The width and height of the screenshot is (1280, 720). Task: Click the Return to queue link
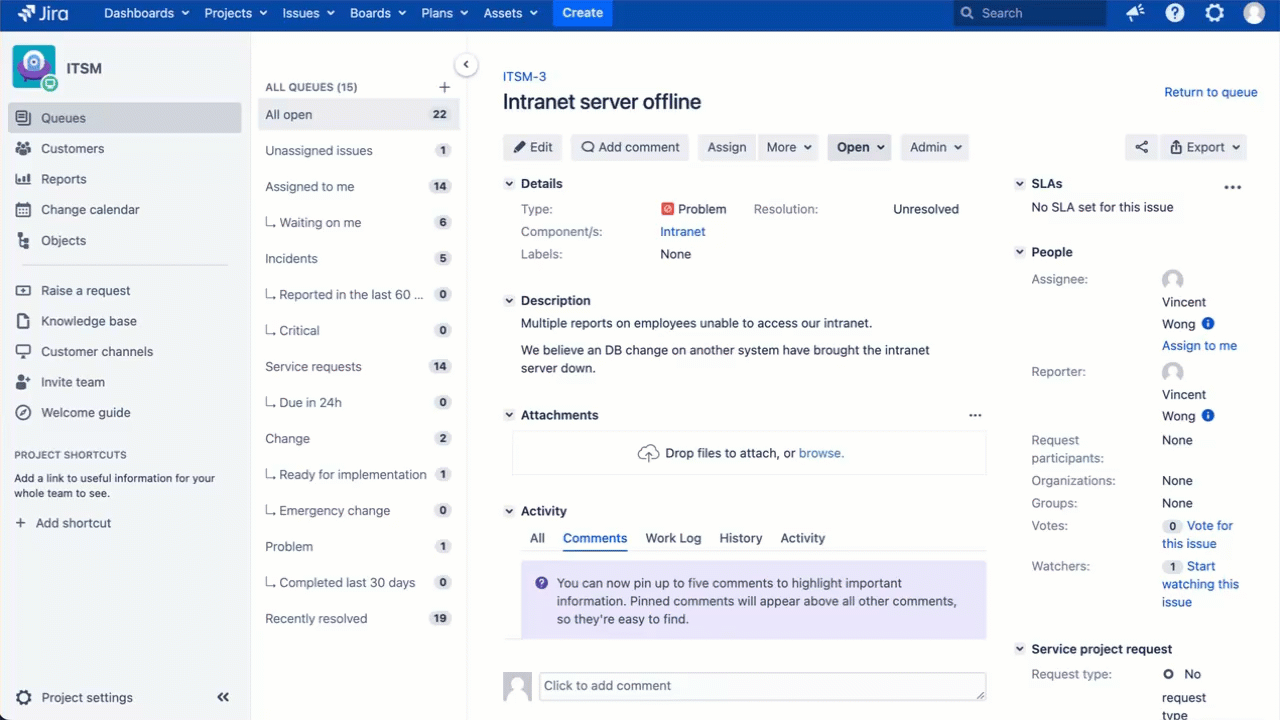click(1211, 92)
